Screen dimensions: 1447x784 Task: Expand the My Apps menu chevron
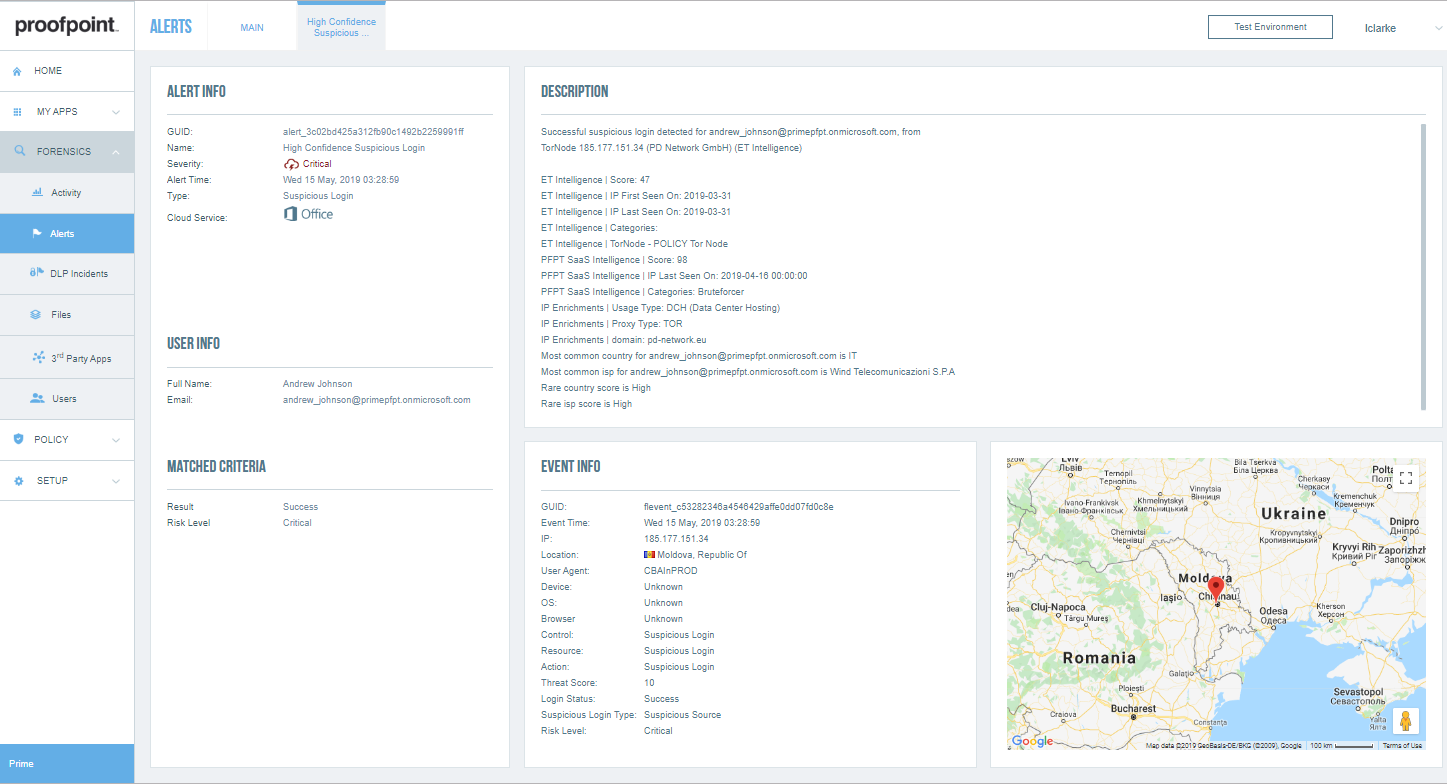116,112
